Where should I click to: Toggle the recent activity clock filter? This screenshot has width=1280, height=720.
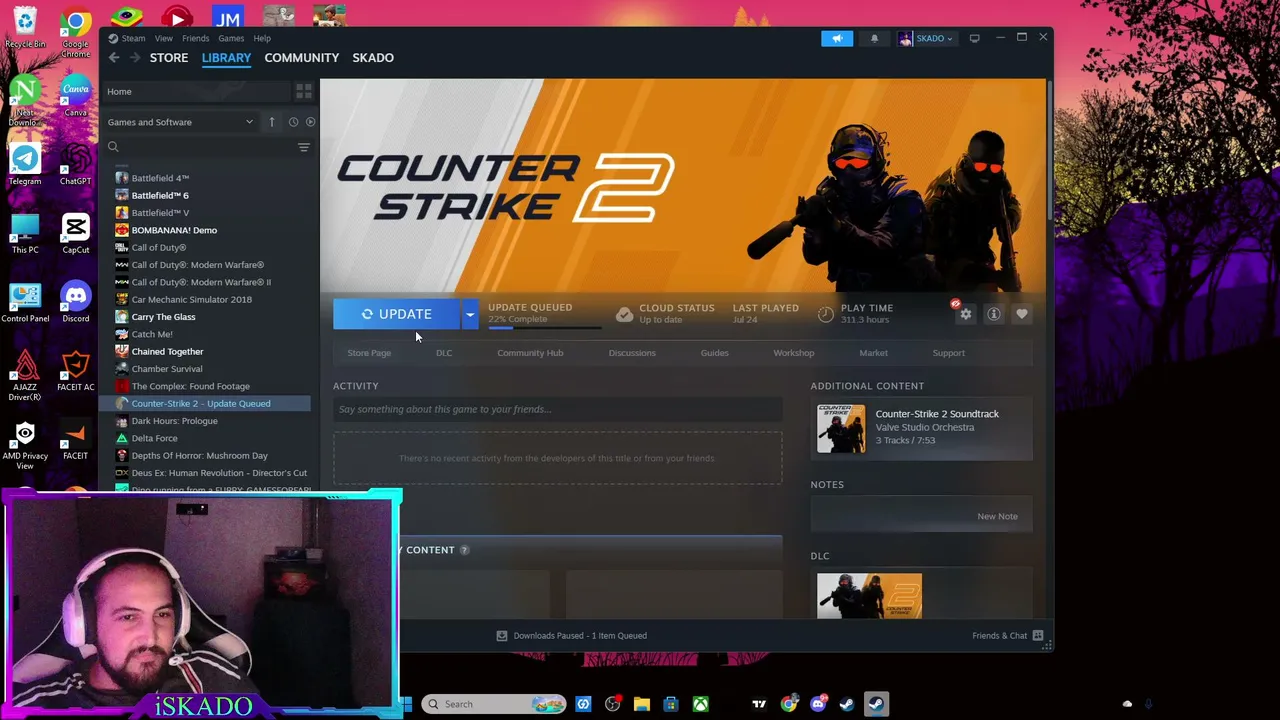293,122
